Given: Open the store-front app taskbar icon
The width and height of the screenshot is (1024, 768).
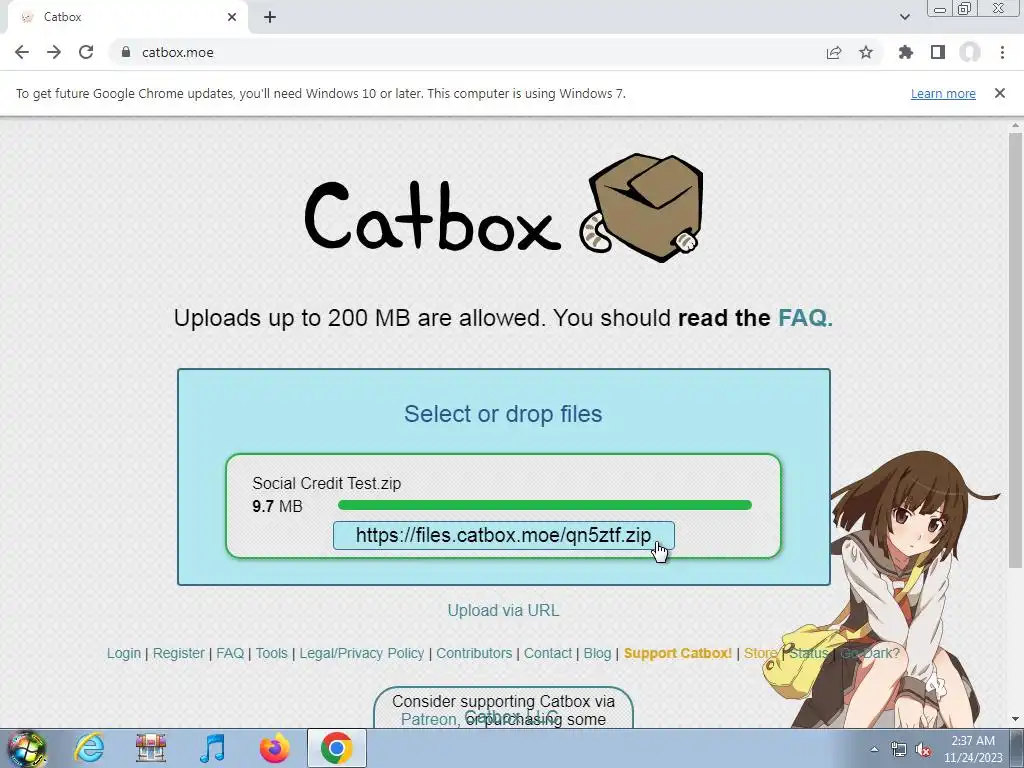Looking at the screenshot, I should (x=151, y=748).
